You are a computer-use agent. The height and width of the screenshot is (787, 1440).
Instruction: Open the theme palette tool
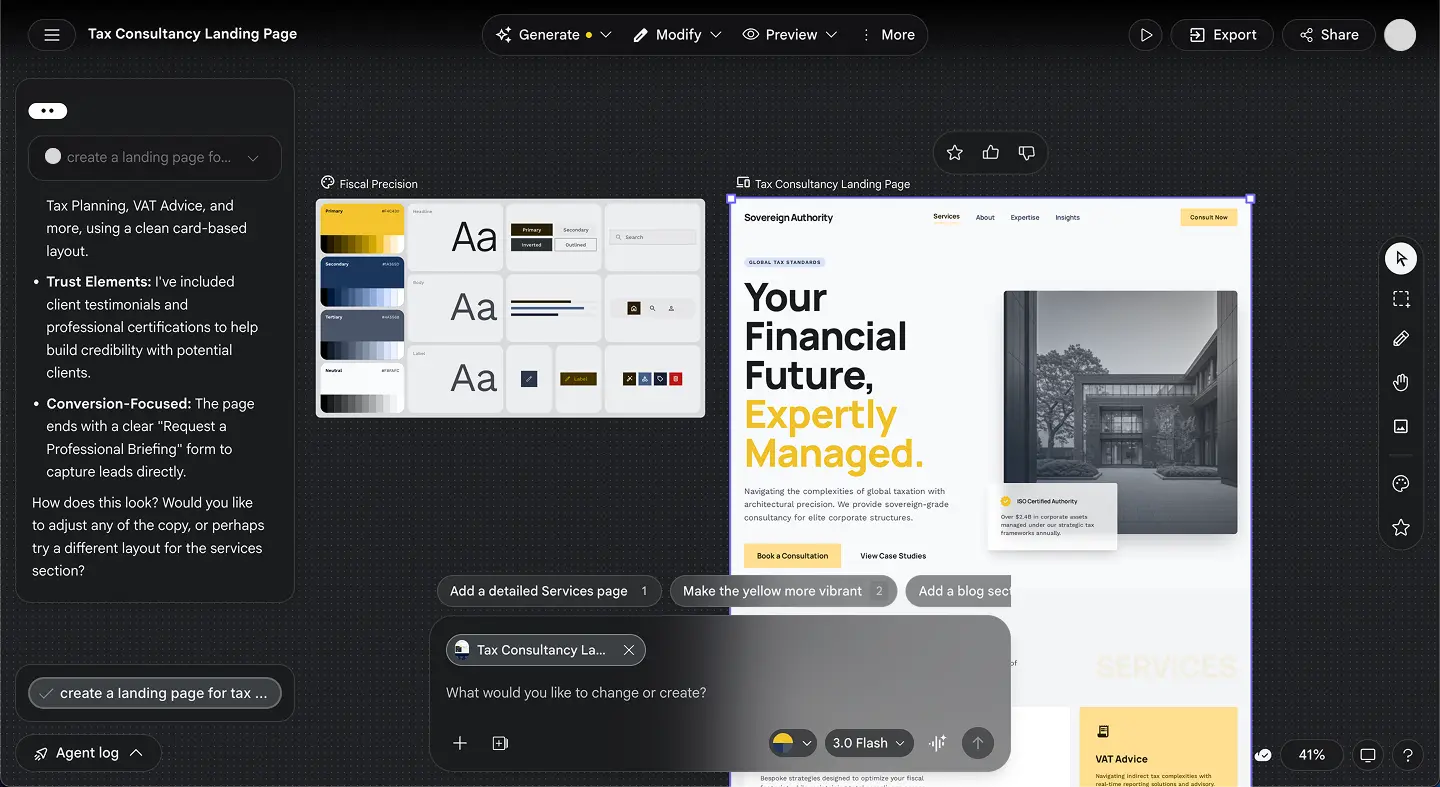[x=1400, y=483]
